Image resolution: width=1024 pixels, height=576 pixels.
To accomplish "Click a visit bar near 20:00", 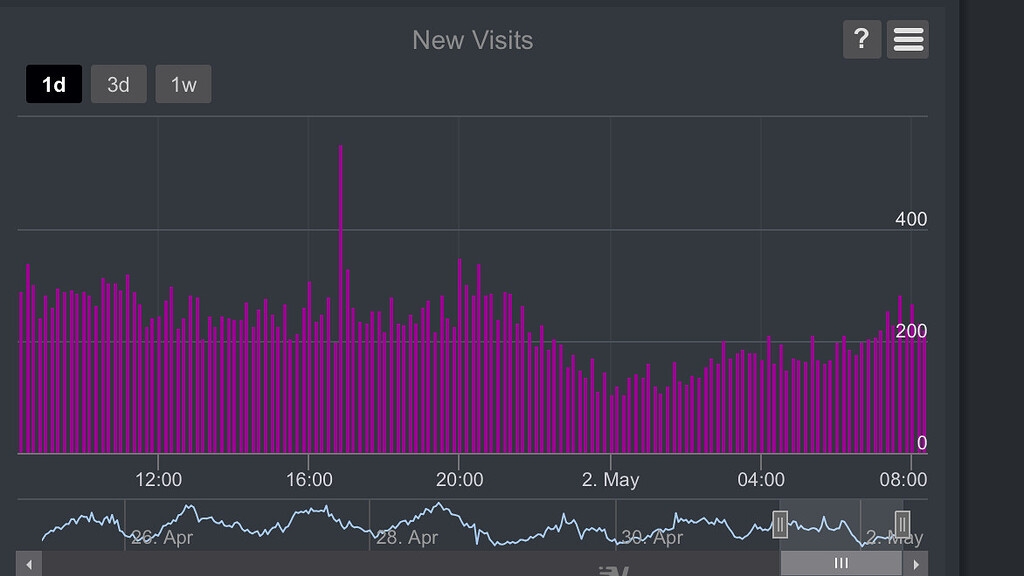I will coord(459,350).
